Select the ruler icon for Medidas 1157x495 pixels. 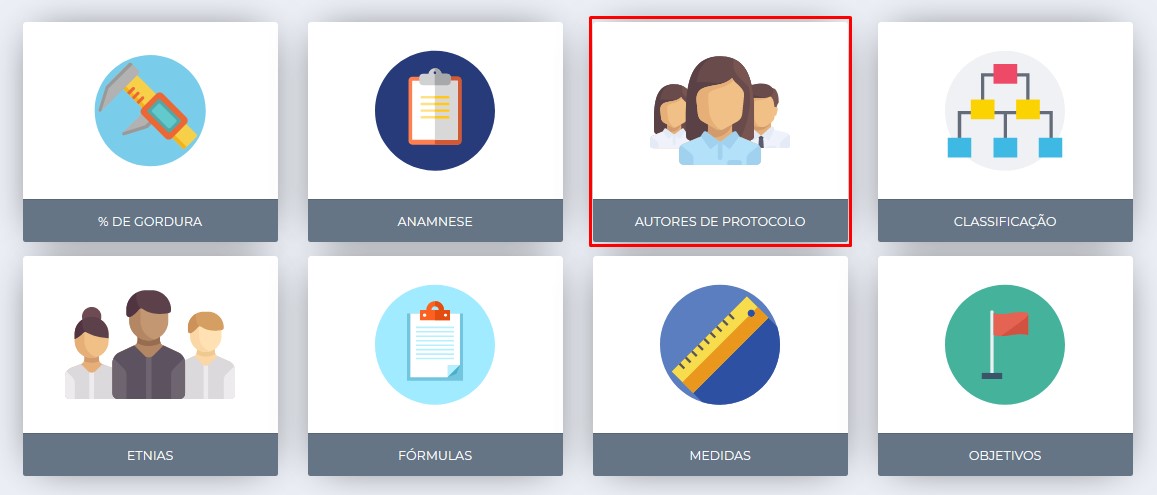[719, 345]
